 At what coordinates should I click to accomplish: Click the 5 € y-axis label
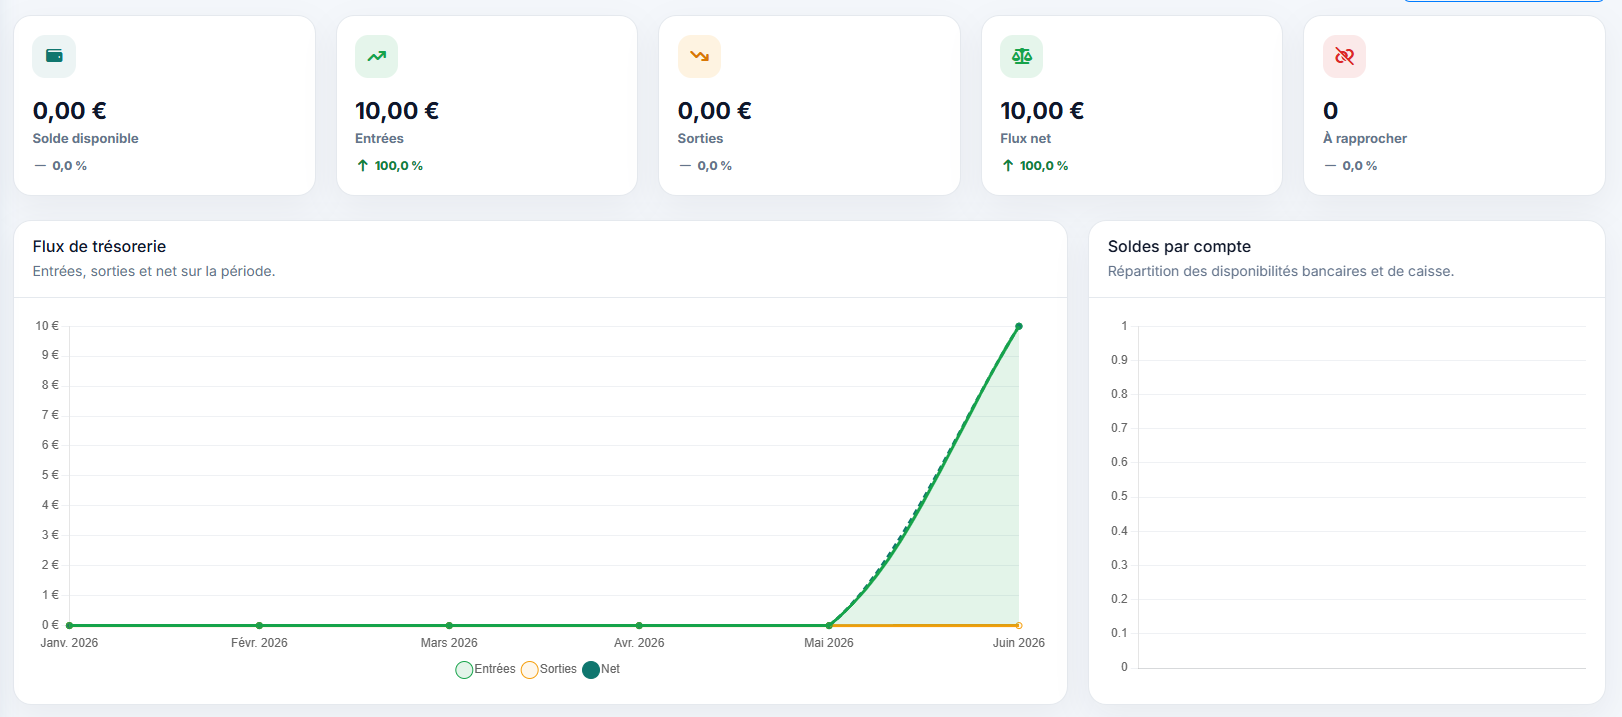click(x=50, y=475)
